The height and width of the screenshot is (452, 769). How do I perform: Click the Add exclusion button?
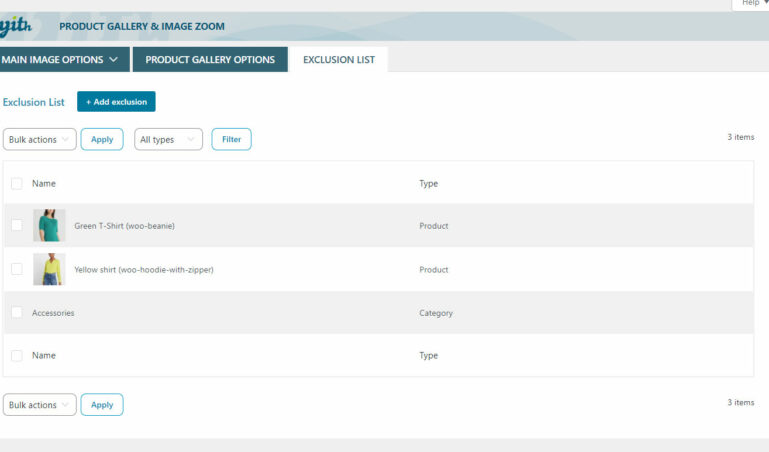pos(116,102)
